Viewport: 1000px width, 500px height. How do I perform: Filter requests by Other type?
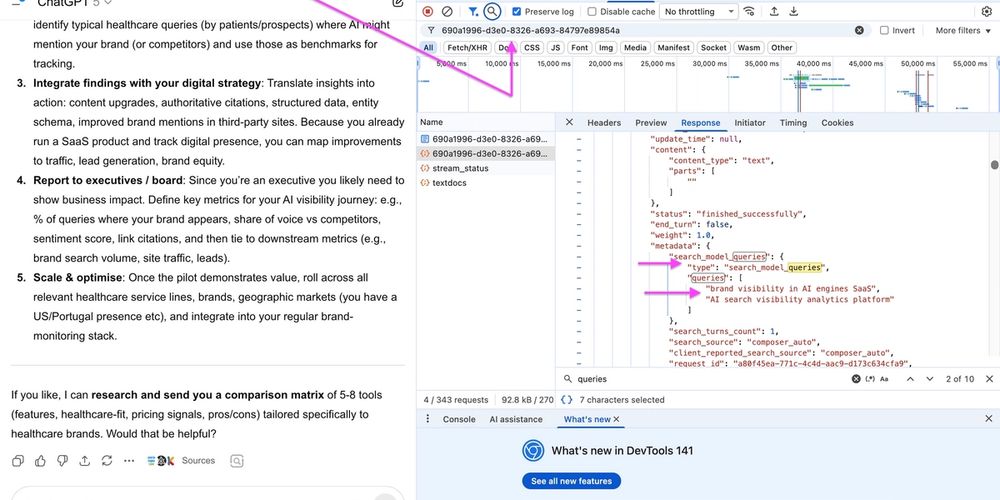(x=781, y=48)
